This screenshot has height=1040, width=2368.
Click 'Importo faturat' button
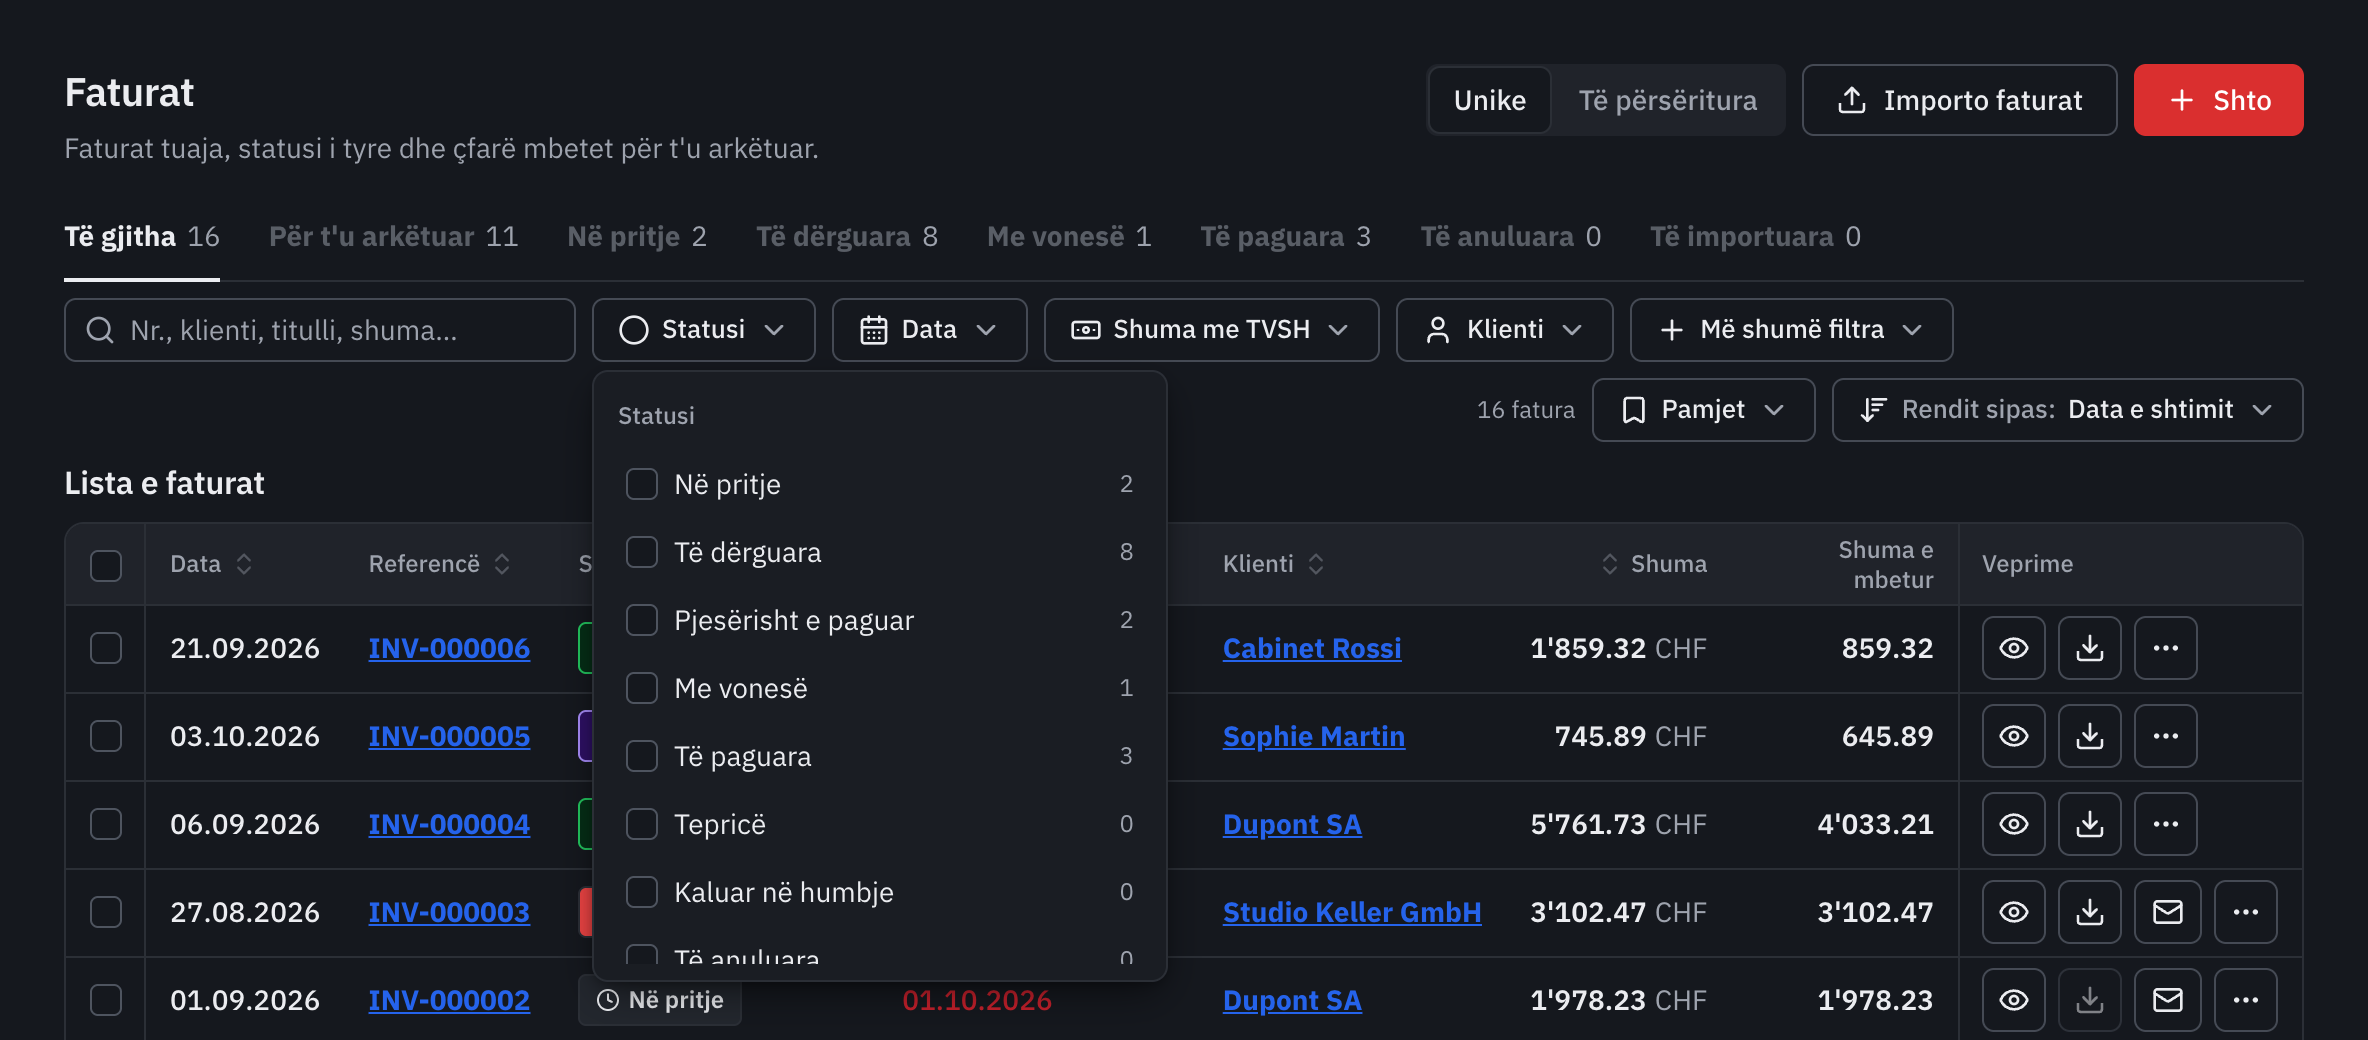pos(1959,100)
